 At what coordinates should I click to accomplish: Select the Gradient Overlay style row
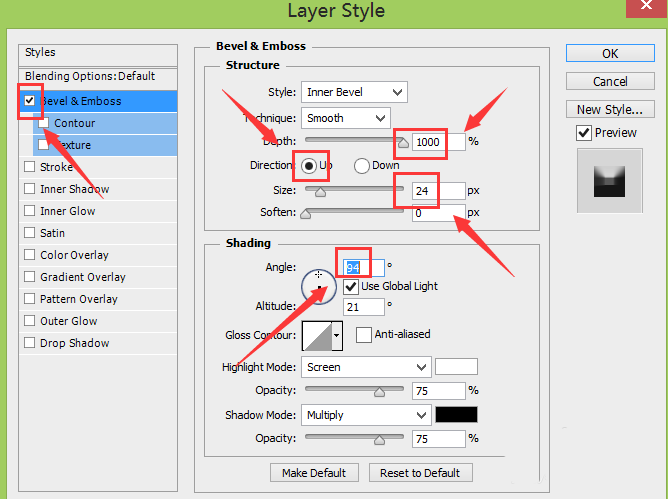tap(98, 277)
